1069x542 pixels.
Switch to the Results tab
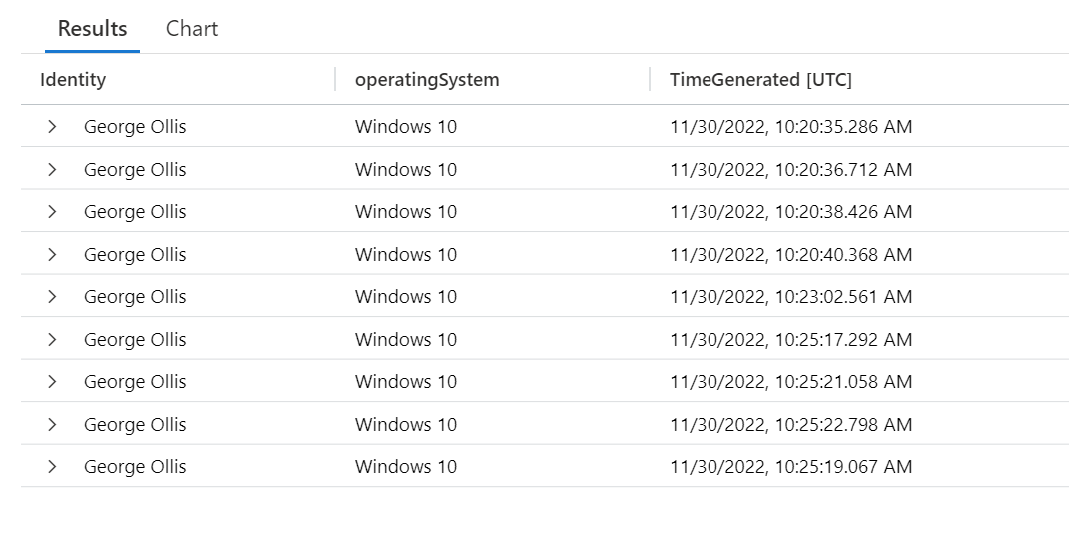92,28
